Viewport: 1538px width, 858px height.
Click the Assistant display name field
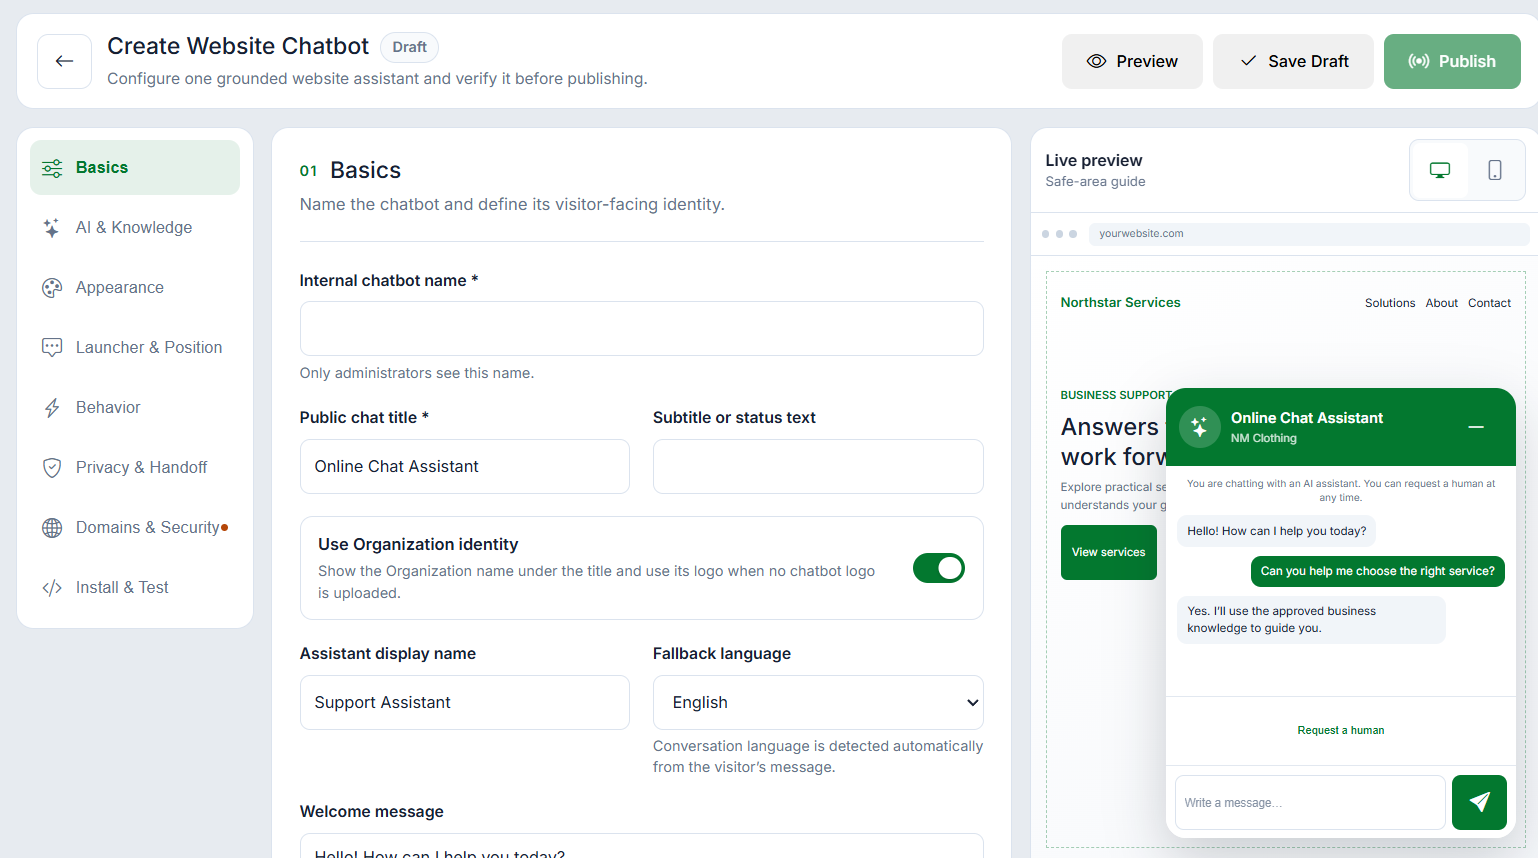(465, 702)
